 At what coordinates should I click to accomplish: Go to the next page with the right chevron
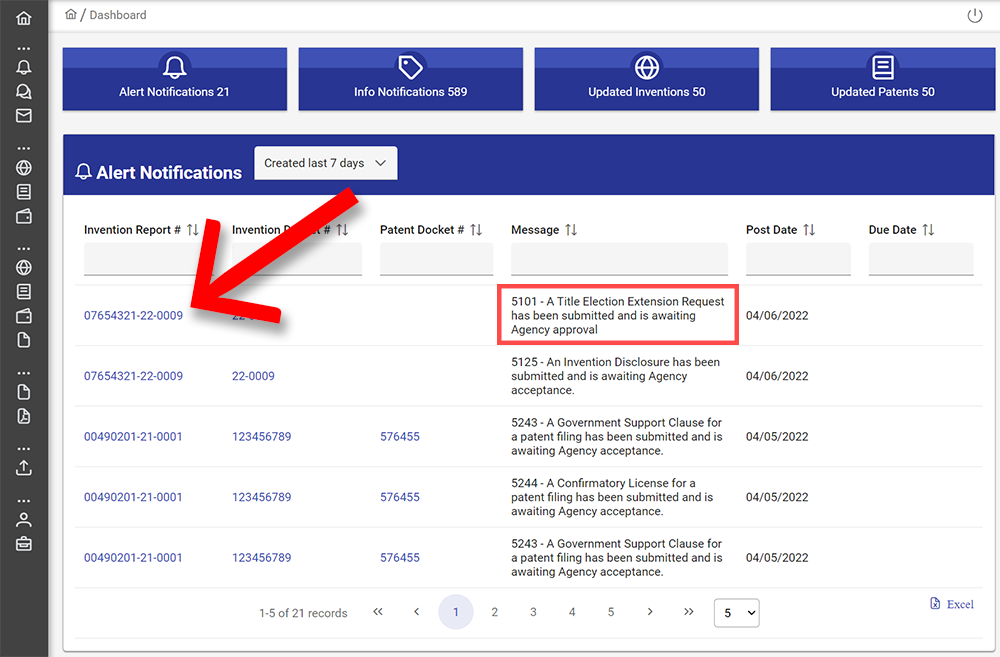pos(650,612)
